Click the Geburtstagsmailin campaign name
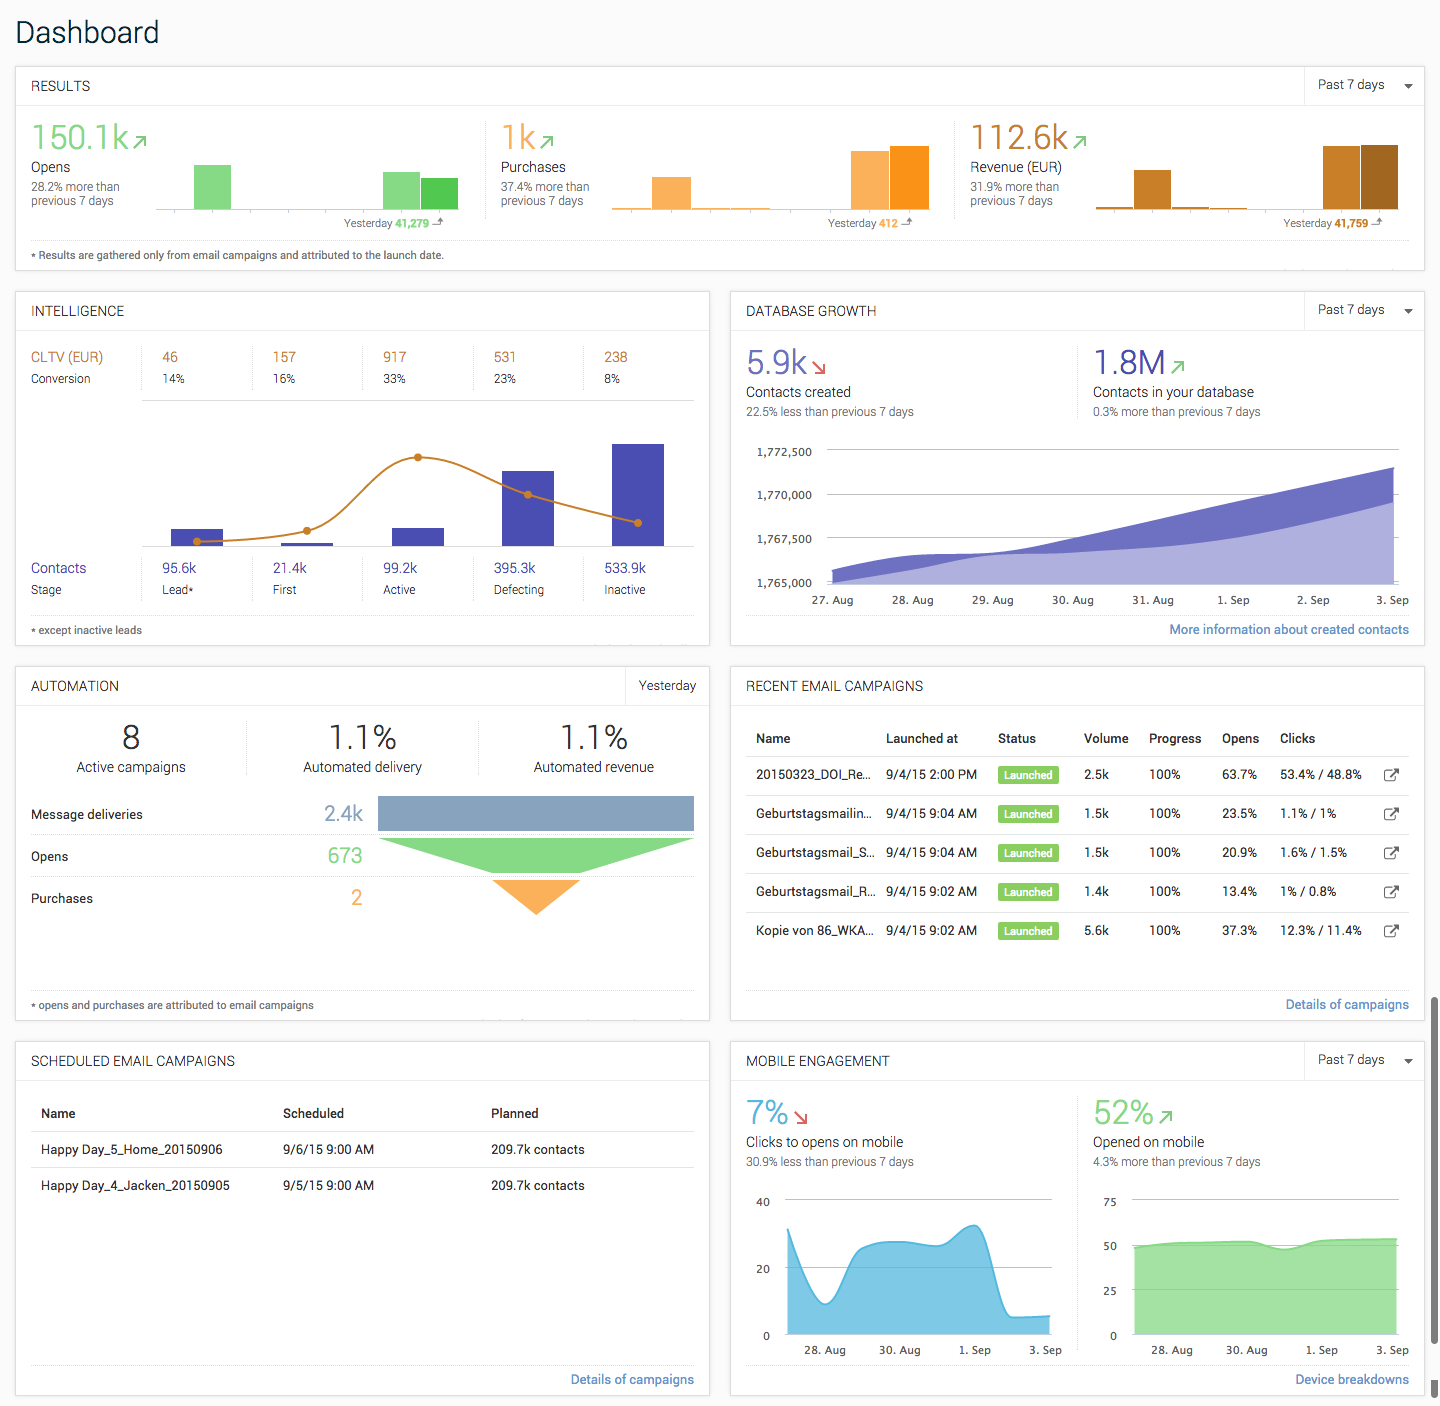Image resolution: width=1440 pixels, height=1406 pixels. pyautogui.click(x=813, y=814)
